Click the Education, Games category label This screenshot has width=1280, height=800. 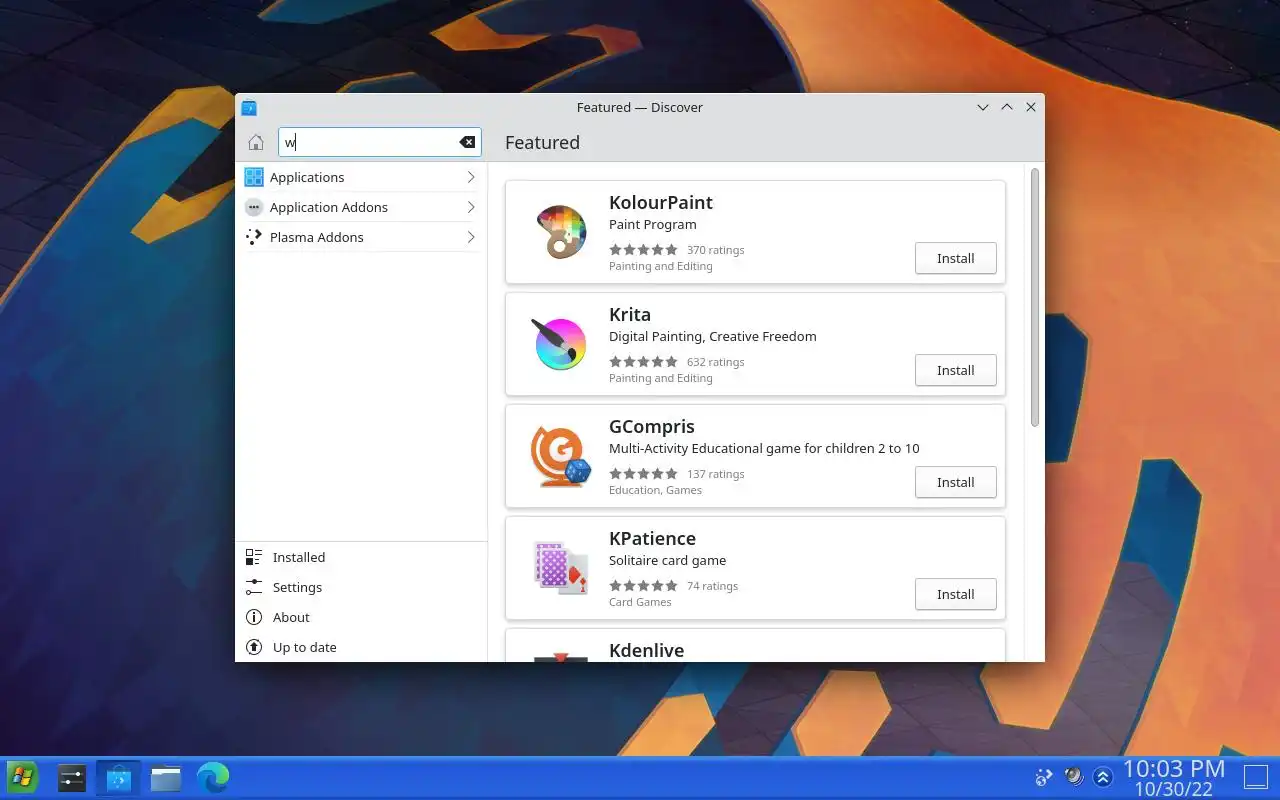pos(655,490)
